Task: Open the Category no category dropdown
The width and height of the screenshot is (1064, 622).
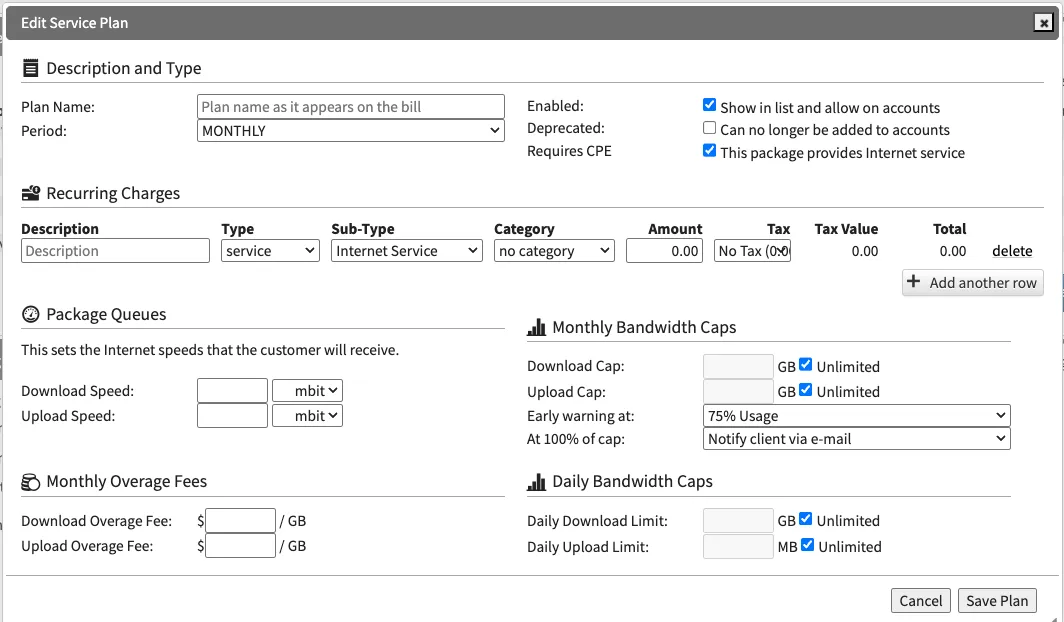Action: pyautogui.click(x=554, y=251)
